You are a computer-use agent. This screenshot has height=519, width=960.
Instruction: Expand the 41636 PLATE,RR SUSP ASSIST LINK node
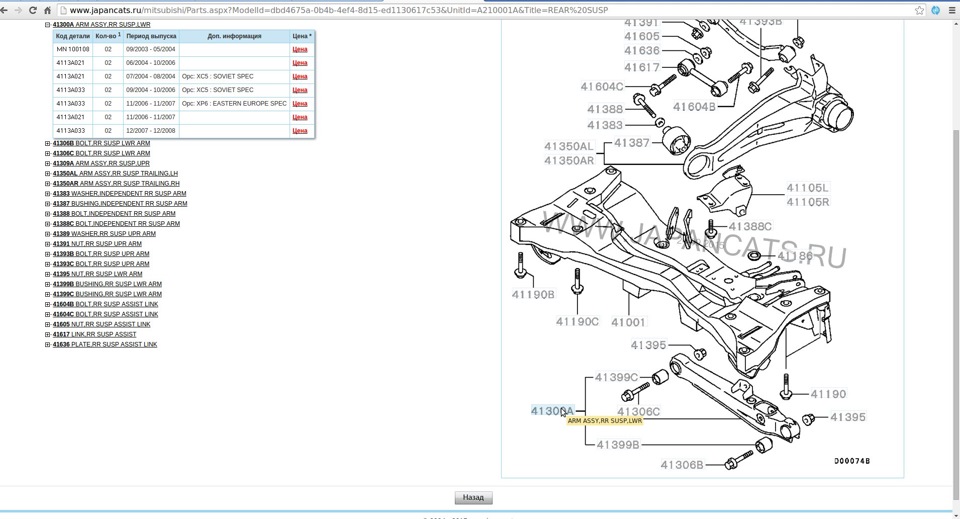[x=47, y=345]
